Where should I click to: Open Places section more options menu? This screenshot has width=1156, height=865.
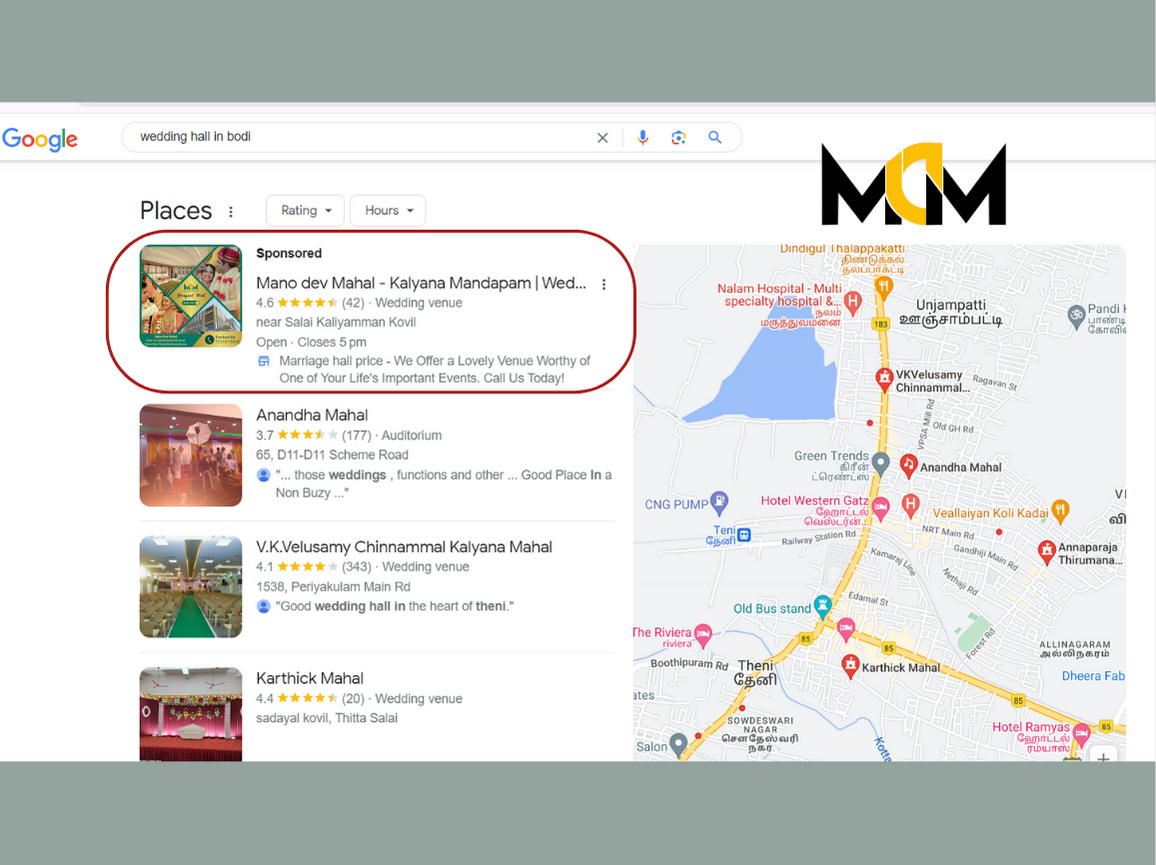click(231, 212)
